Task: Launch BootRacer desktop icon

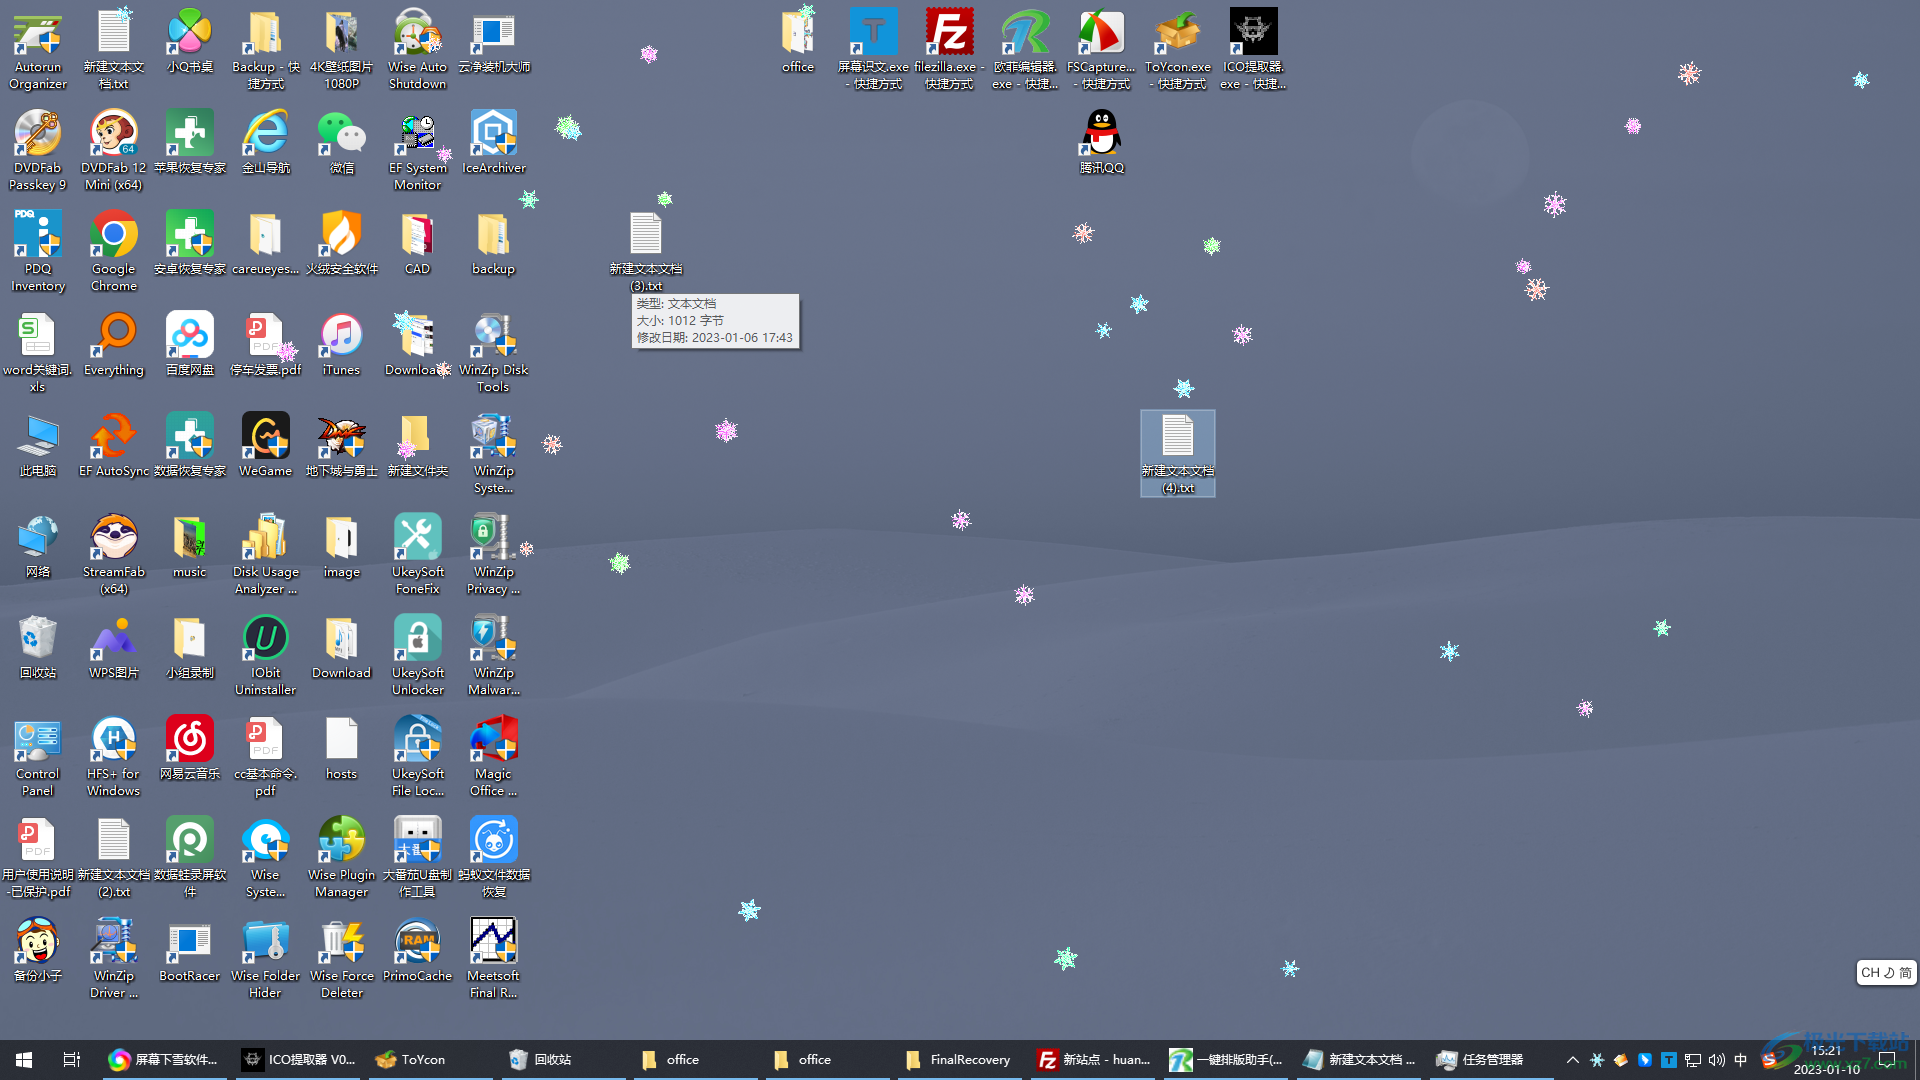Action: click(189, 951)
